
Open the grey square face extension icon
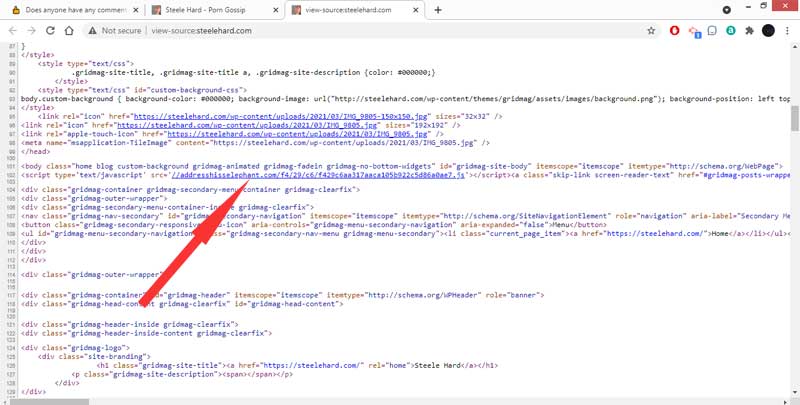click(712, 31)
